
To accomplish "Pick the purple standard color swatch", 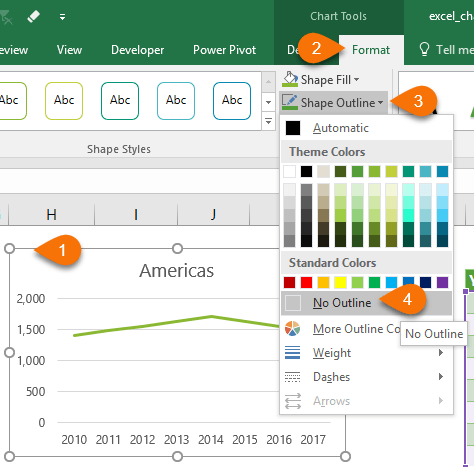I will [x=442, y=283].
